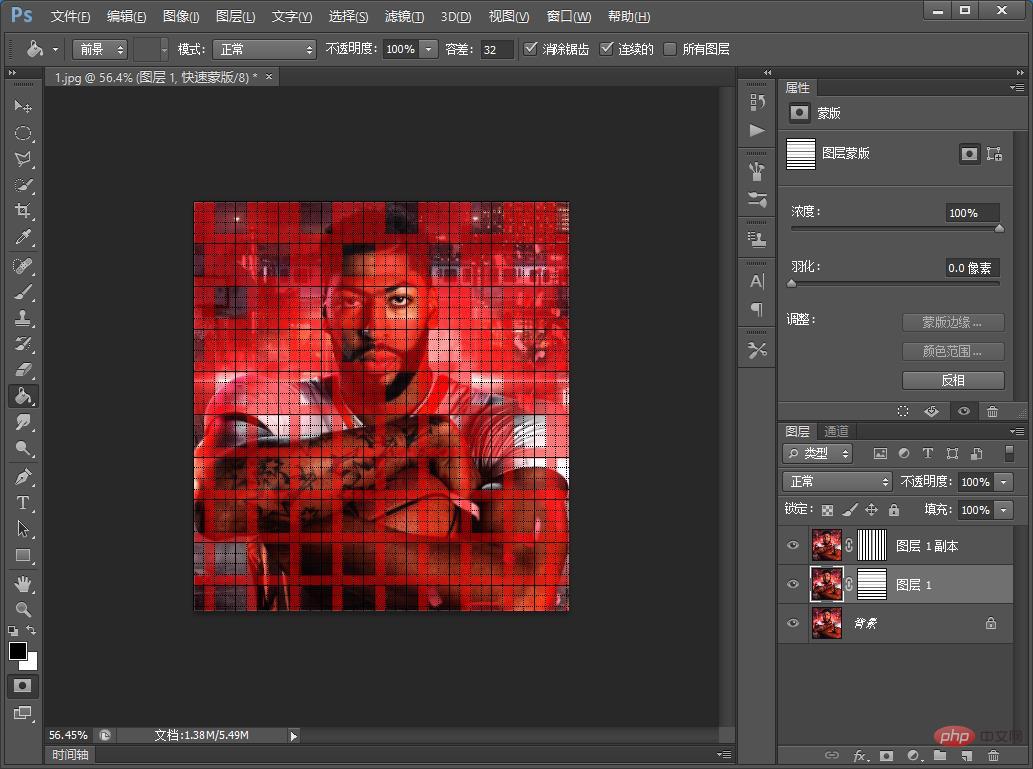Open layer filter type dropdown 类型
This screenshot has height=769, width=1033.
(818, 453)
